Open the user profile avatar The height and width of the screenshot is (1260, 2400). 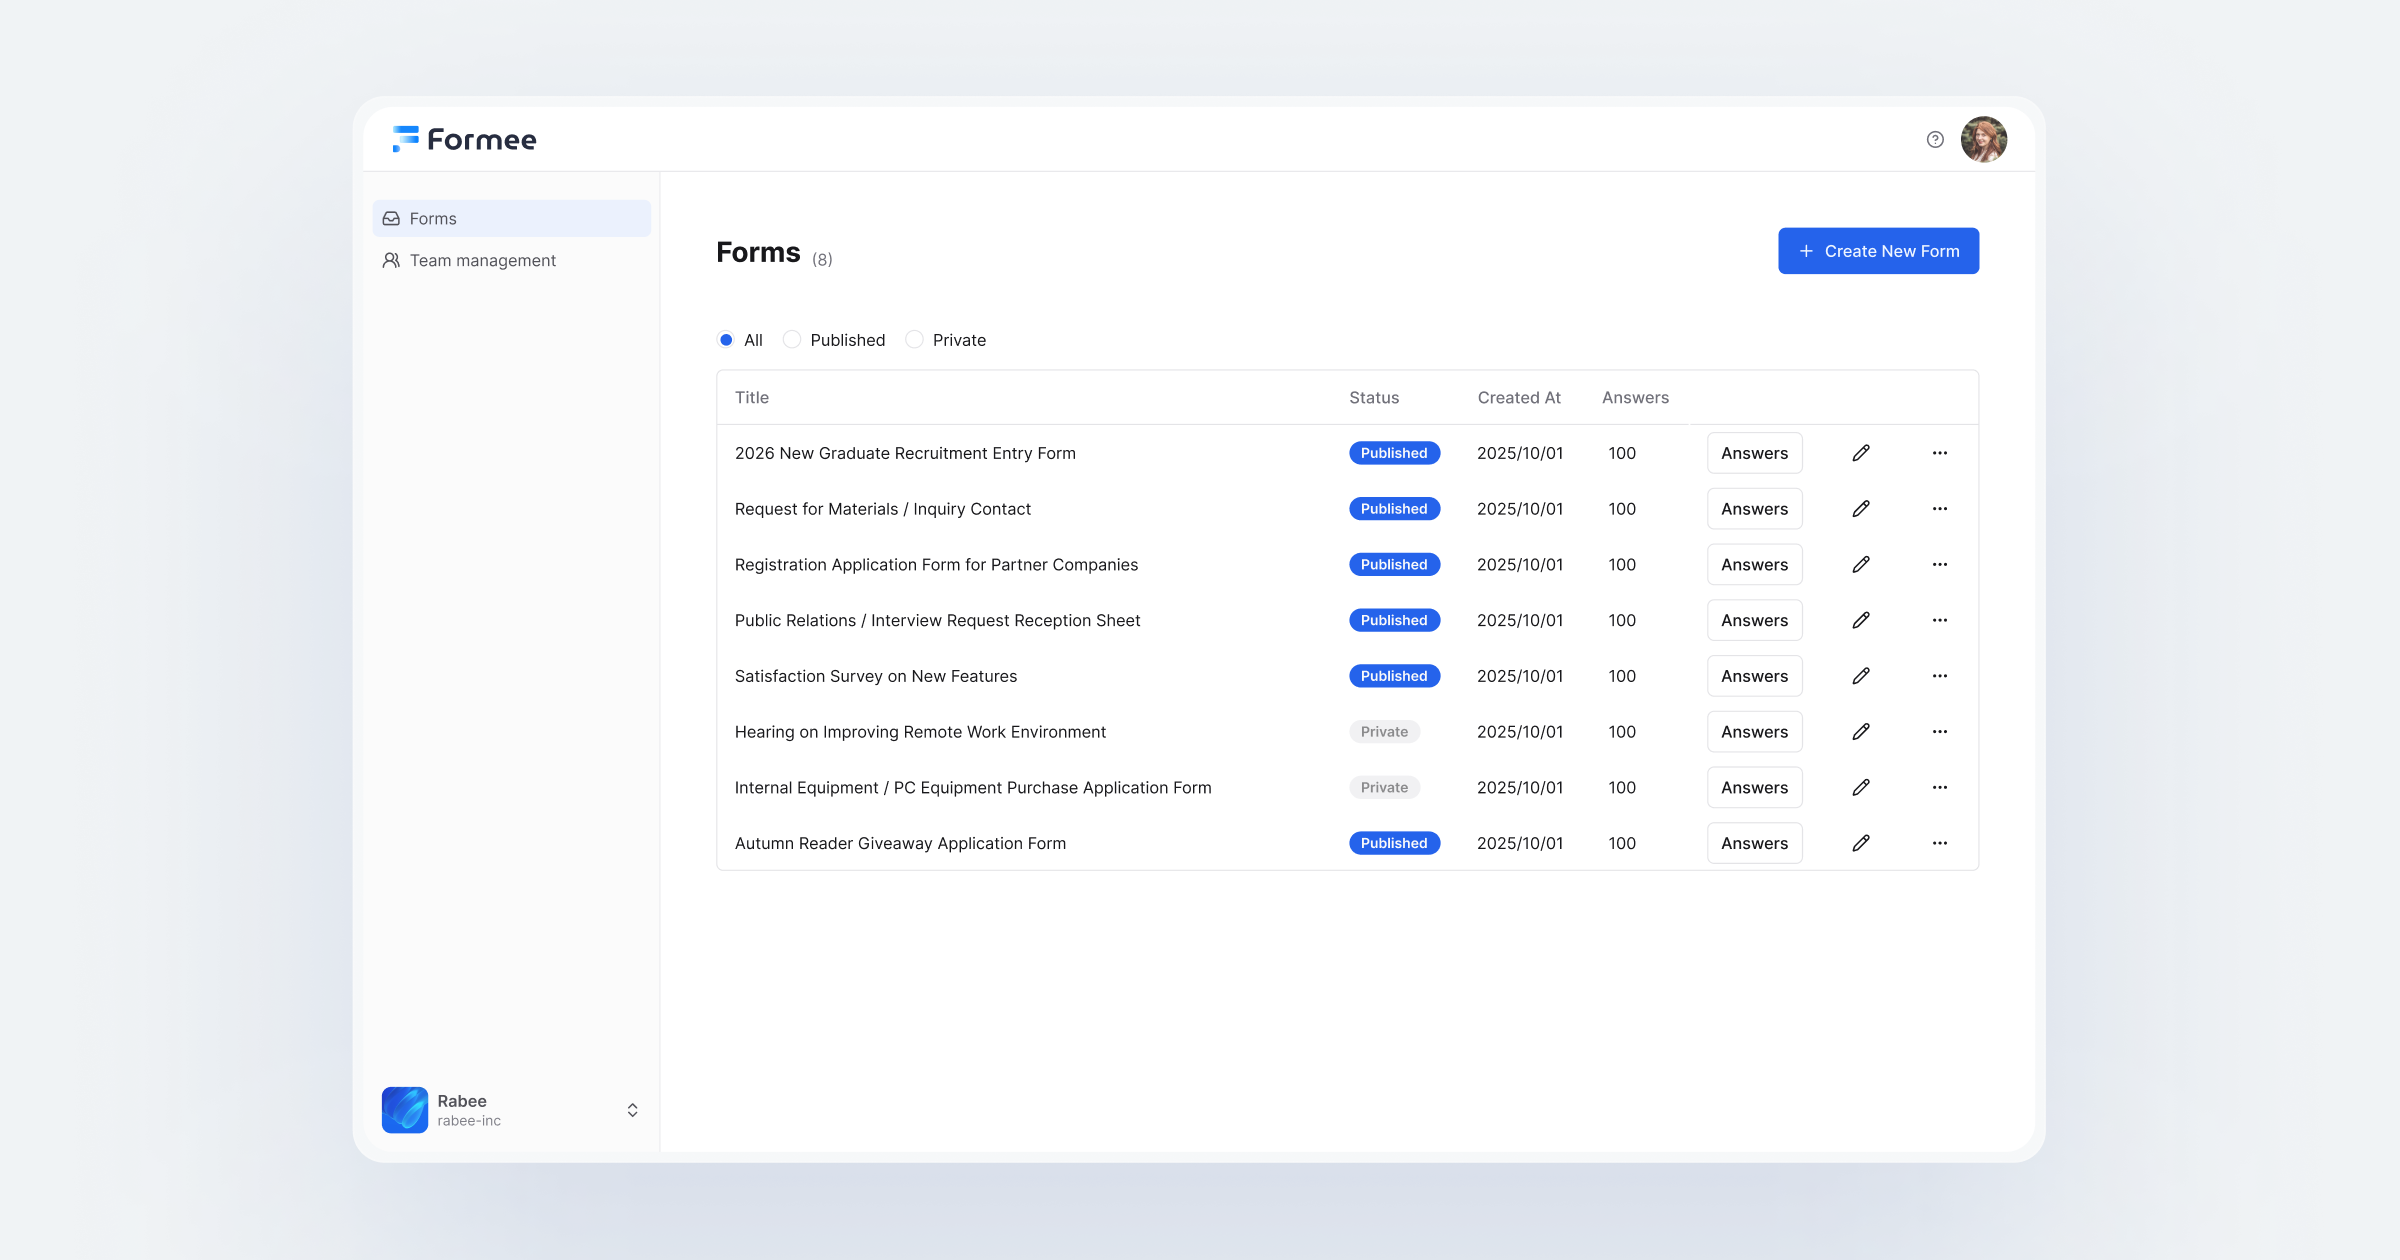click(1983, 140)
